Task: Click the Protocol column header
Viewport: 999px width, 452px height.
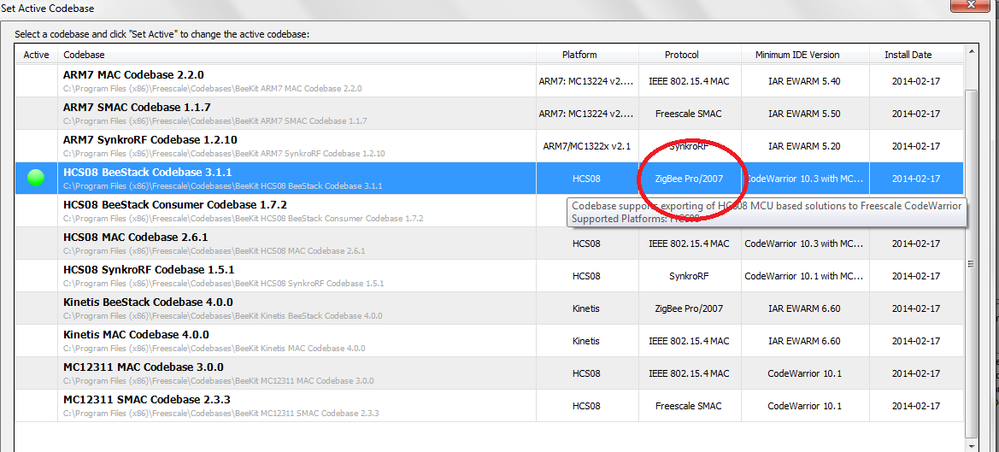Action: tap(690, 55)
